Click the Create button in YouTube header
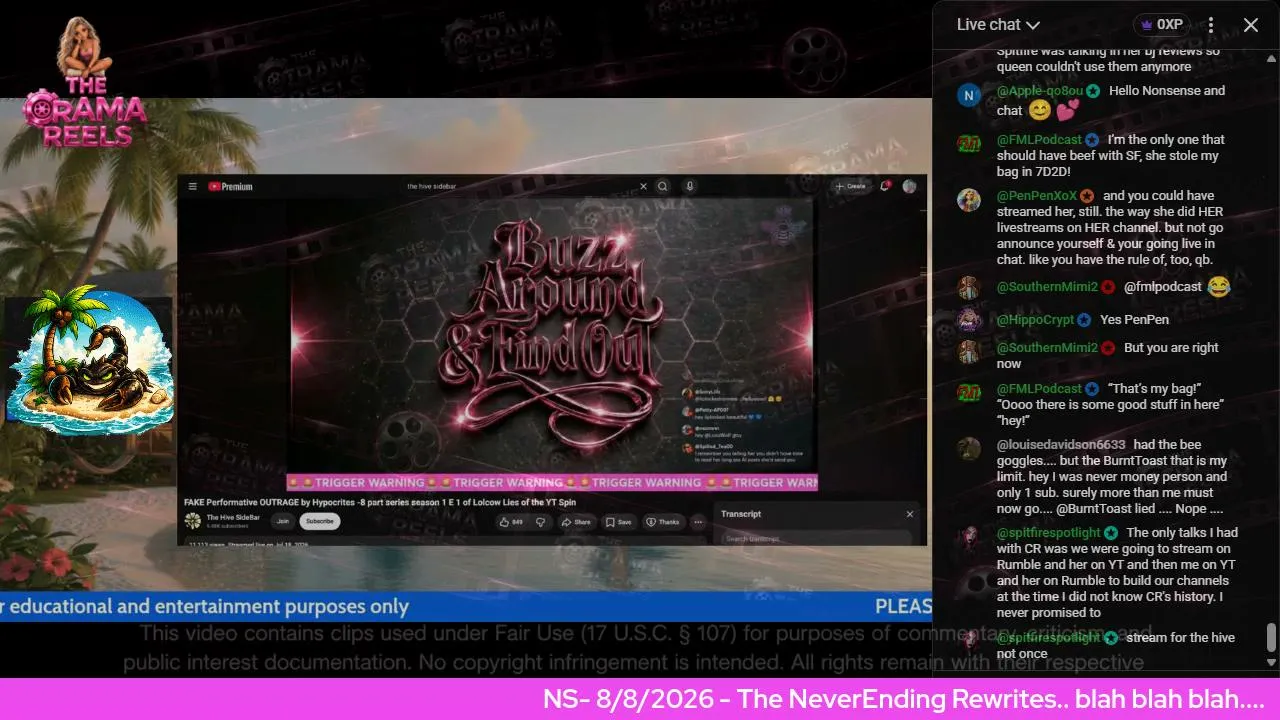The width and height of the screenshot is (1280, 720). [850, 186]
